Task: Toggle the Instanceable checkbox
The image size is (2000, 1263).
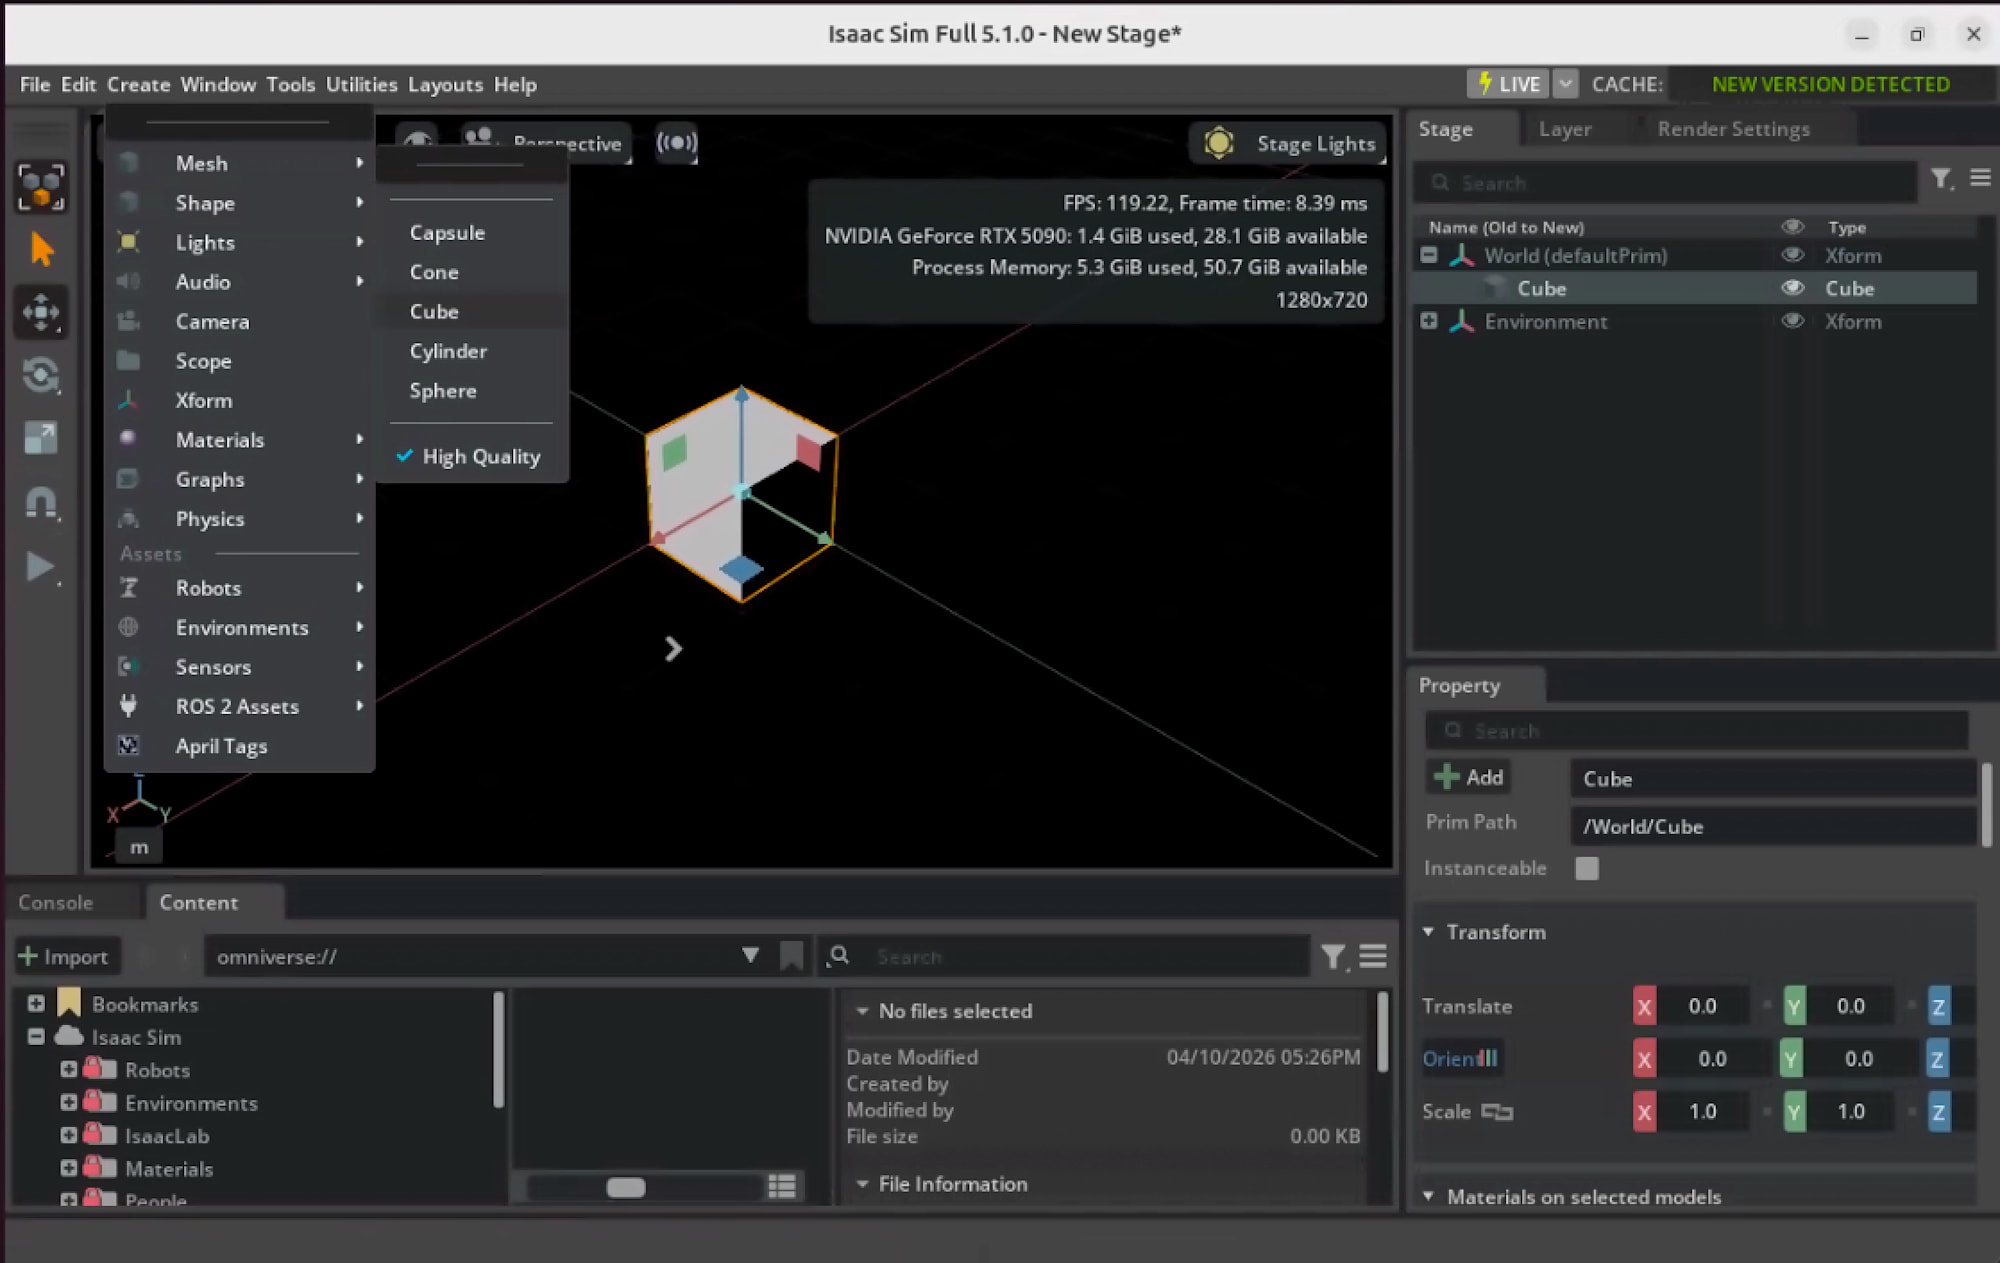Action: [1586, 868]
